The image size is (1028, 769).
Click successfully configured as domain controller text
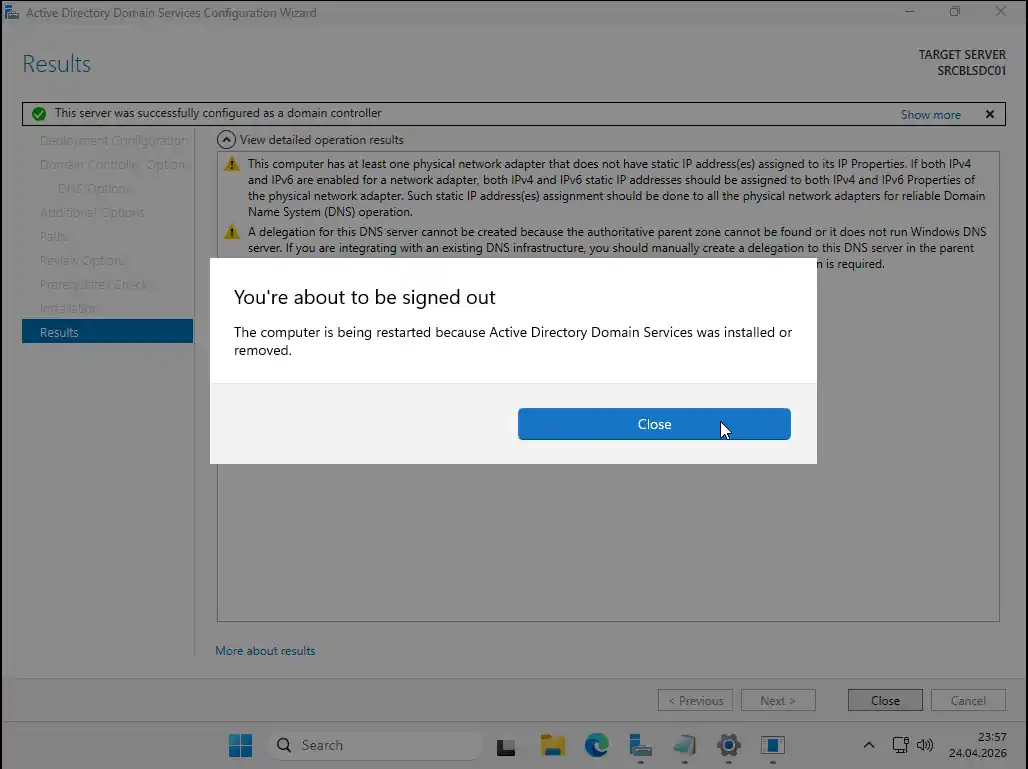[x=218, y=113]
